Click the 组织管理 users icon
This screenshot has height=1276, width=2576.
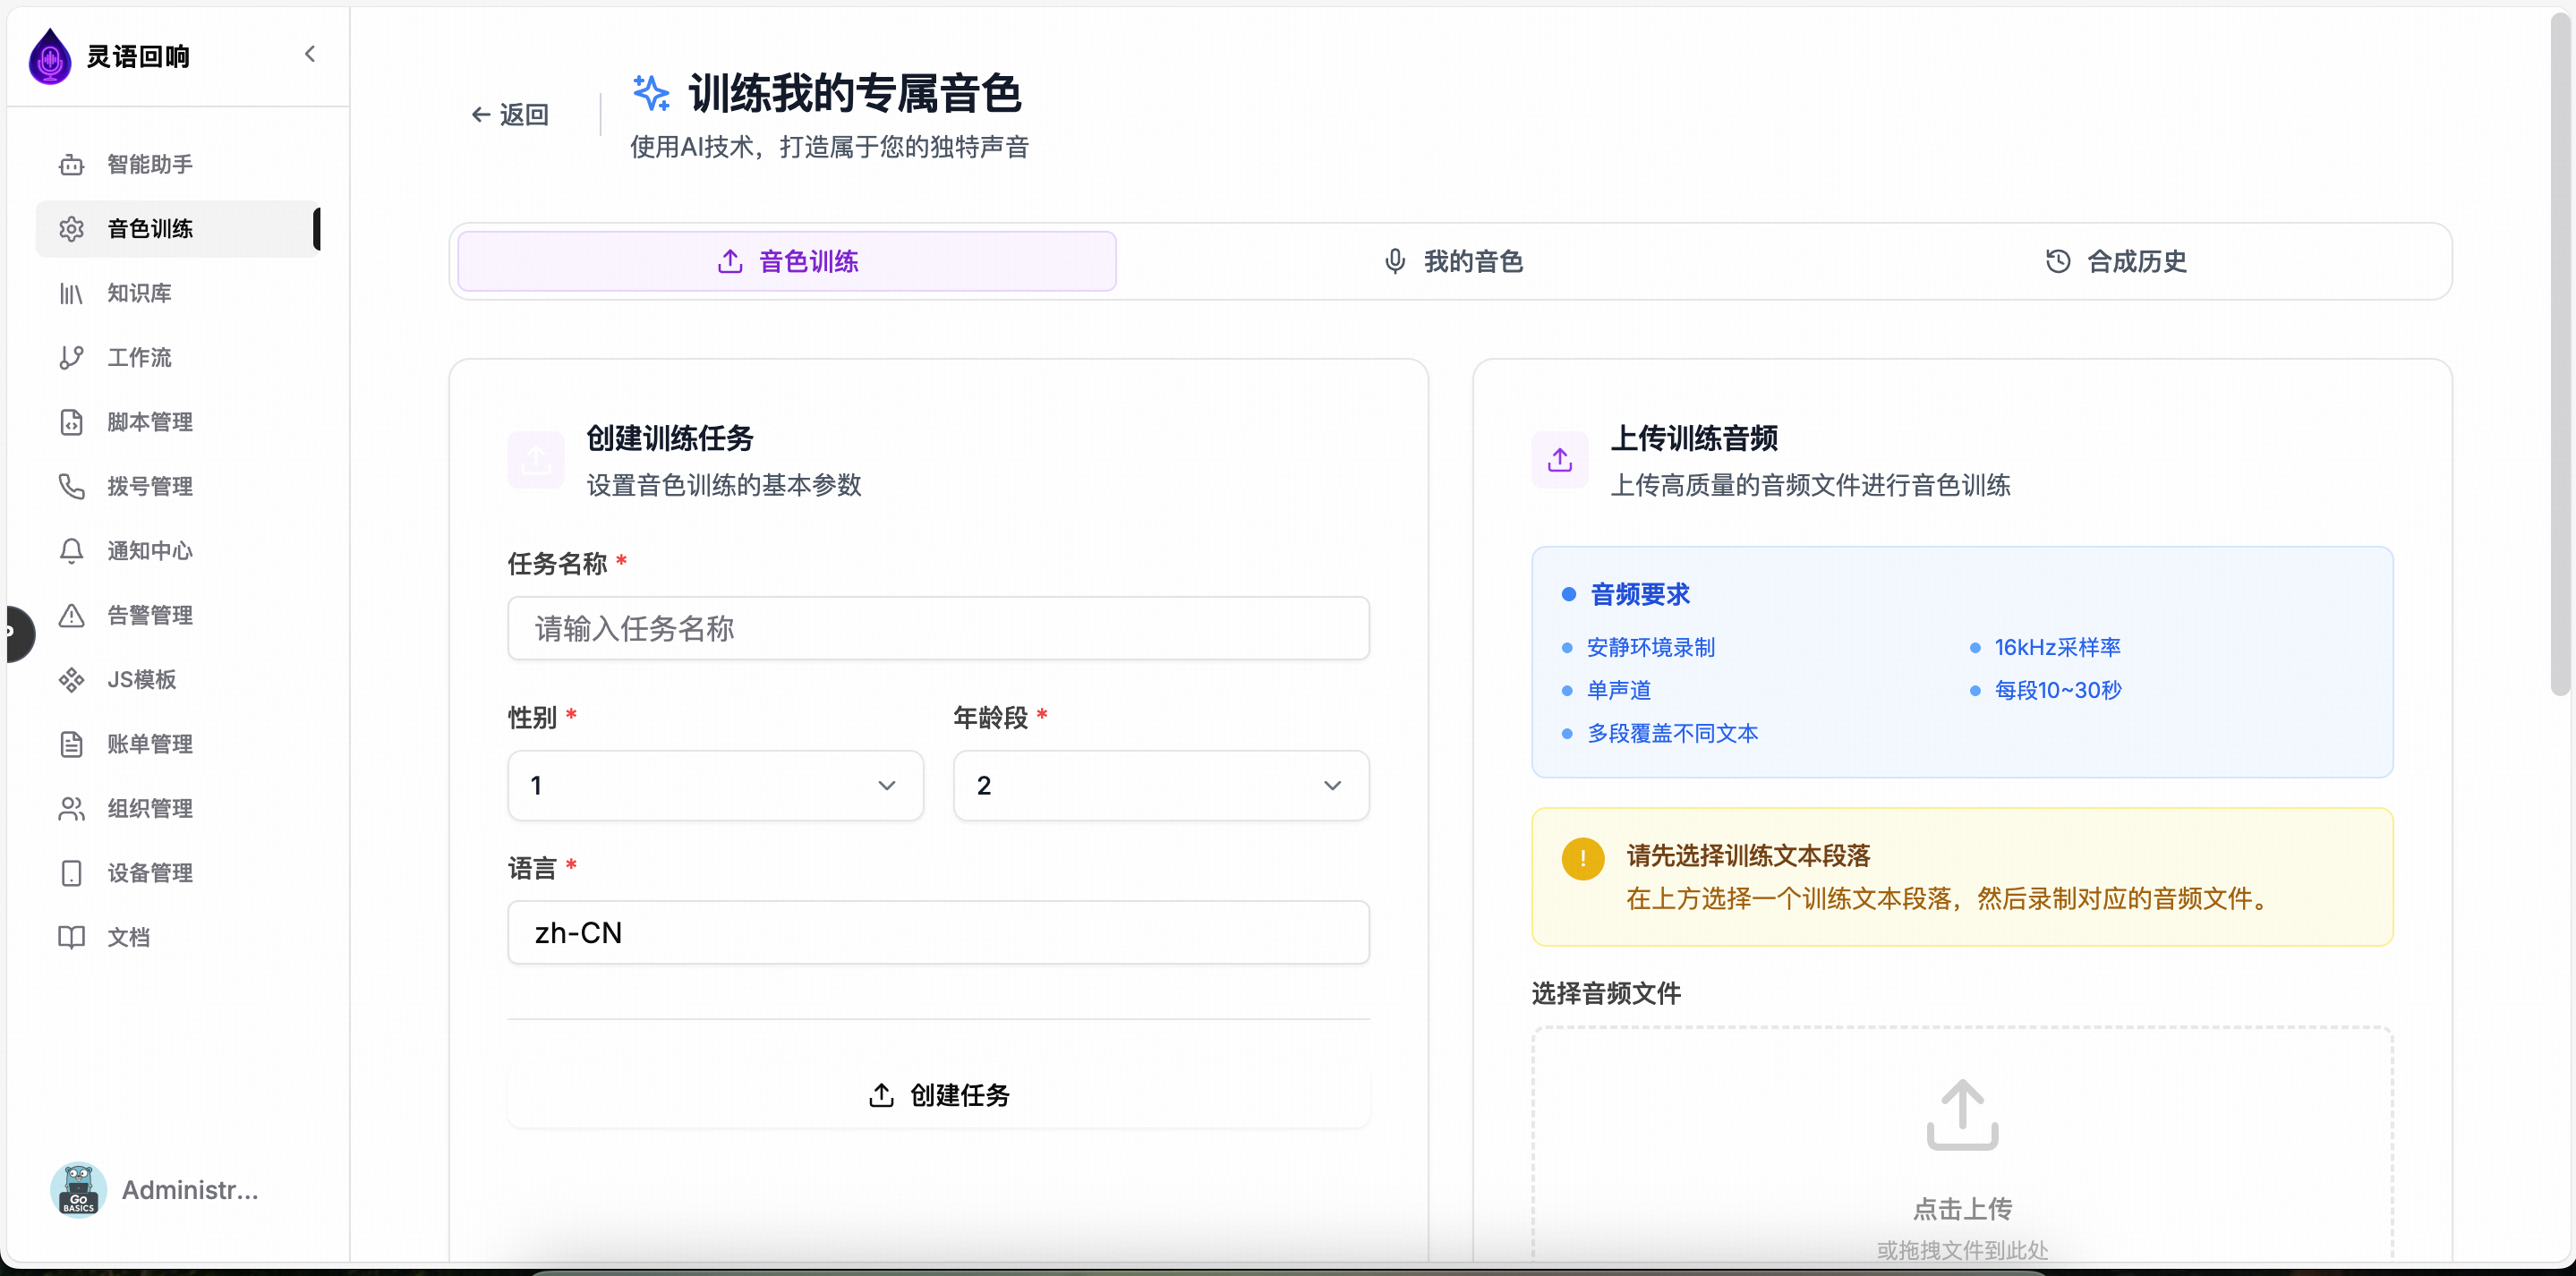(x=71, y=809)
